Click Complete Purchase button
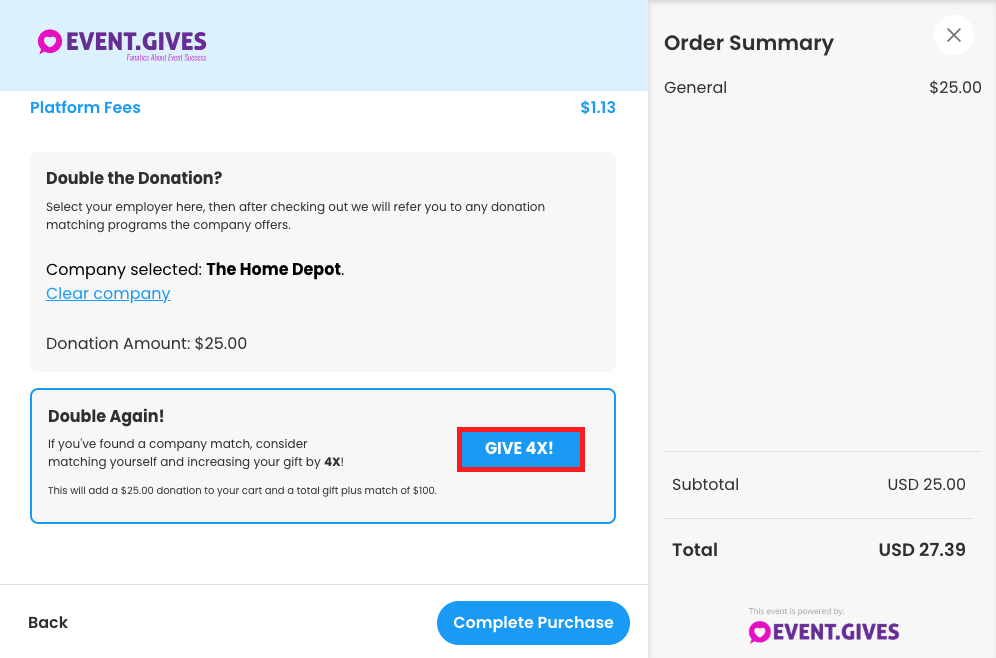 pos(533,622)
